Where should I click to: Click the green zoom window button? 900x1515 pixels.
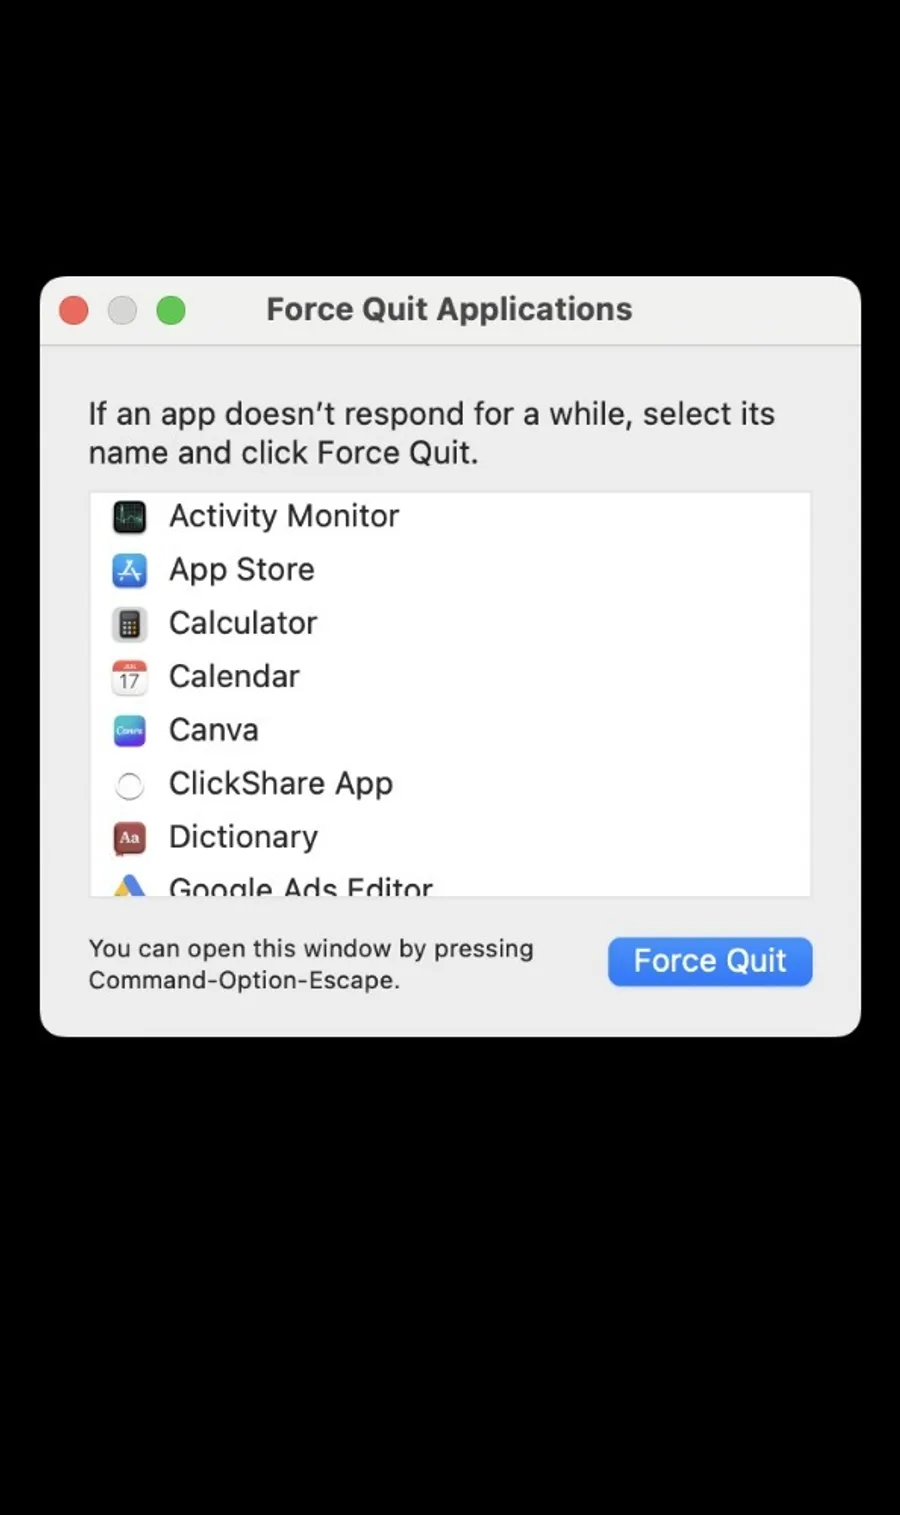(171, 311)
